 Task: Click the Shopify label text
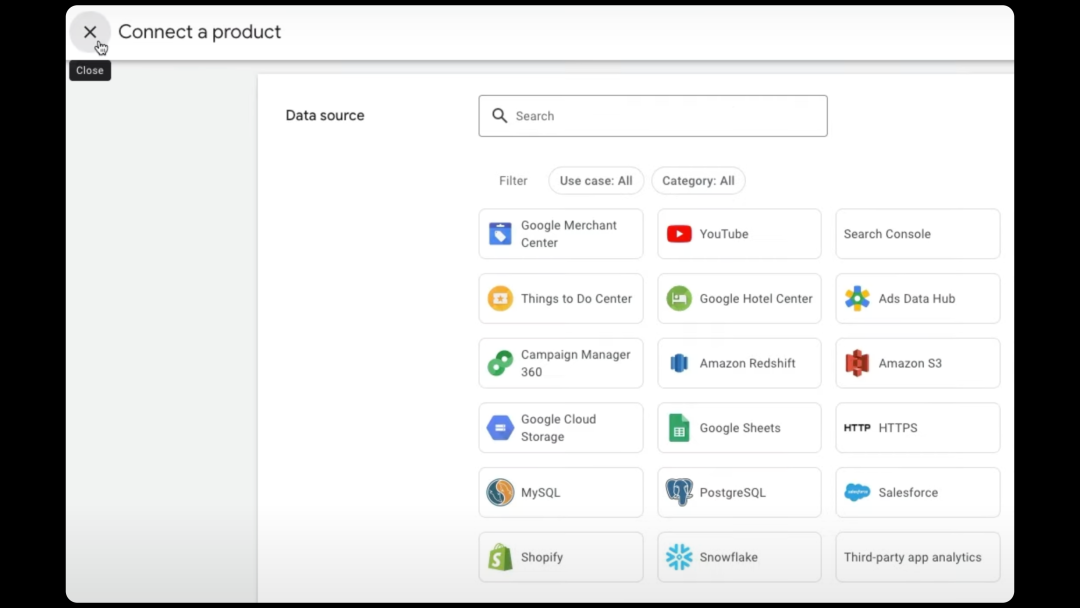[x=541, y=557]
